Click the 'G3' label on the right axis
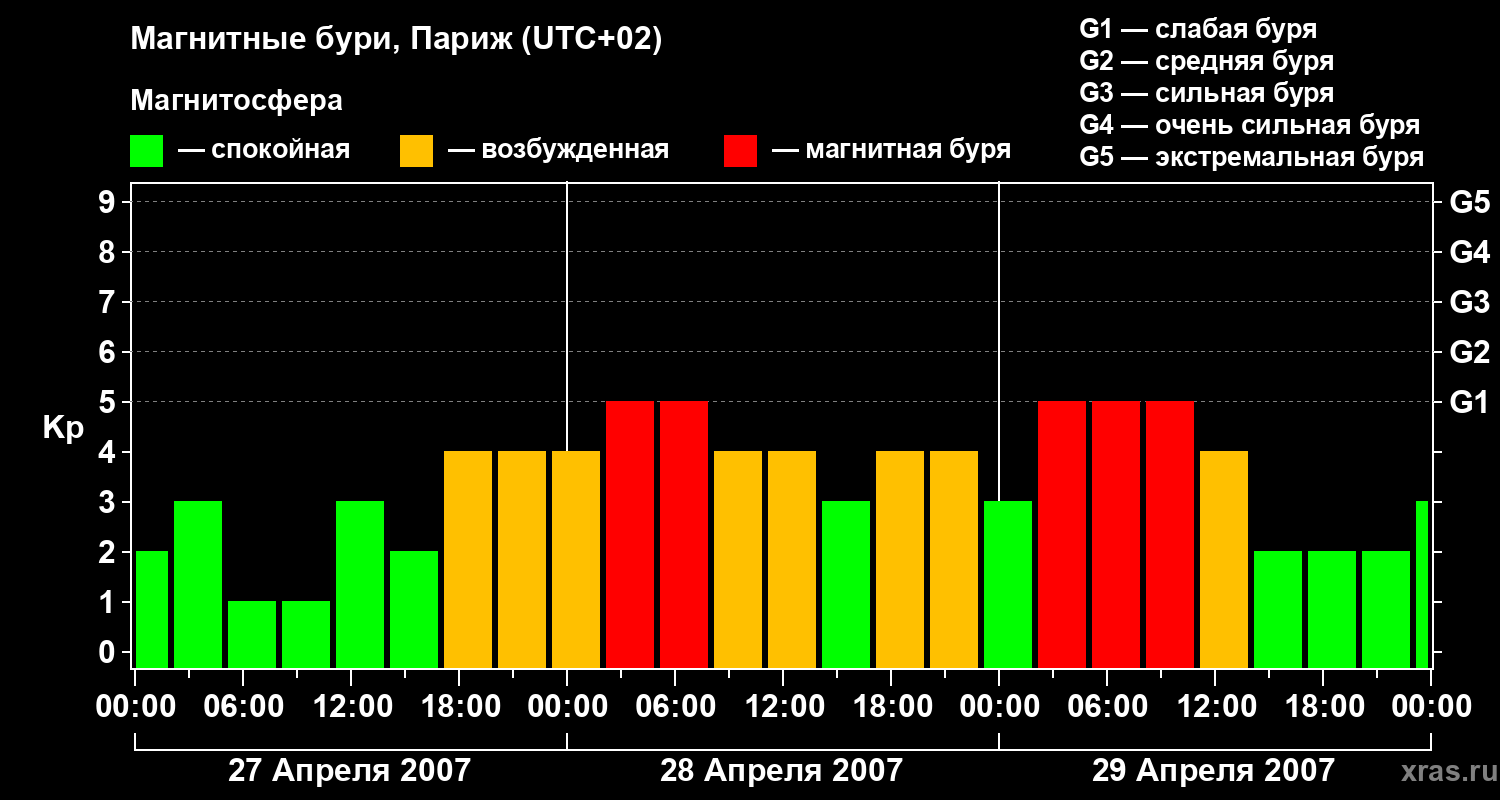 (1470, 302)
